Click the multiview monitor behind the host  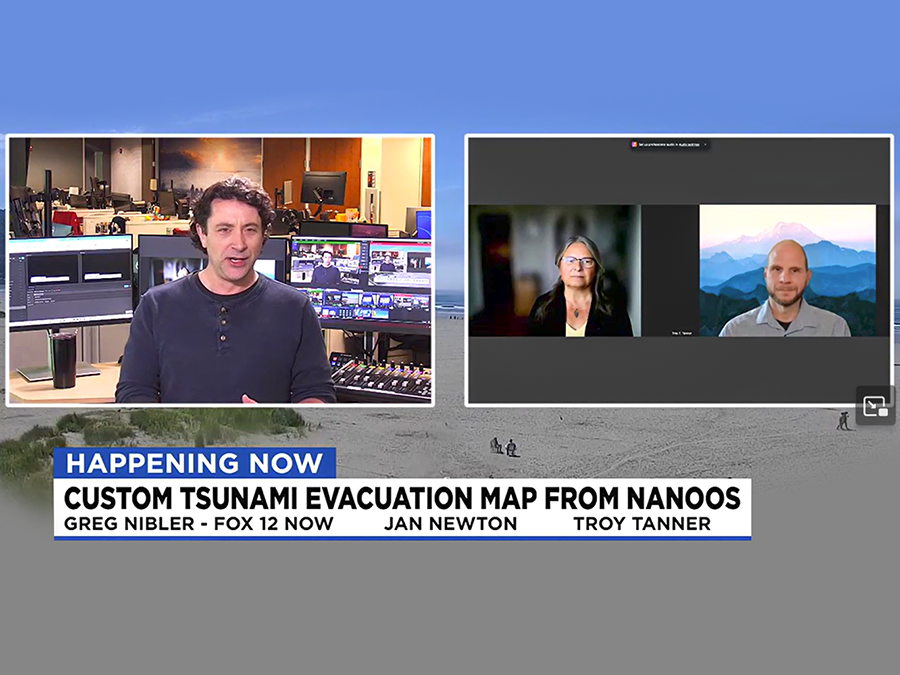tap(360, 280)
